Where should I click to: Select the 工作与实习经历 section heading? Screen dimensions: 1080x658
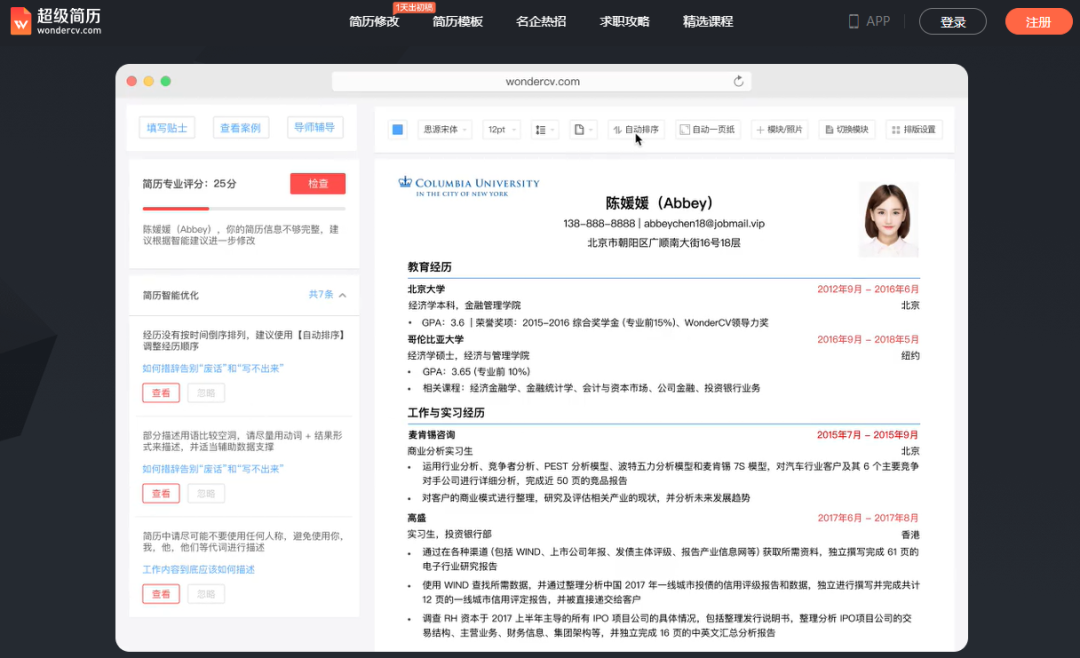tap(446, 413)
